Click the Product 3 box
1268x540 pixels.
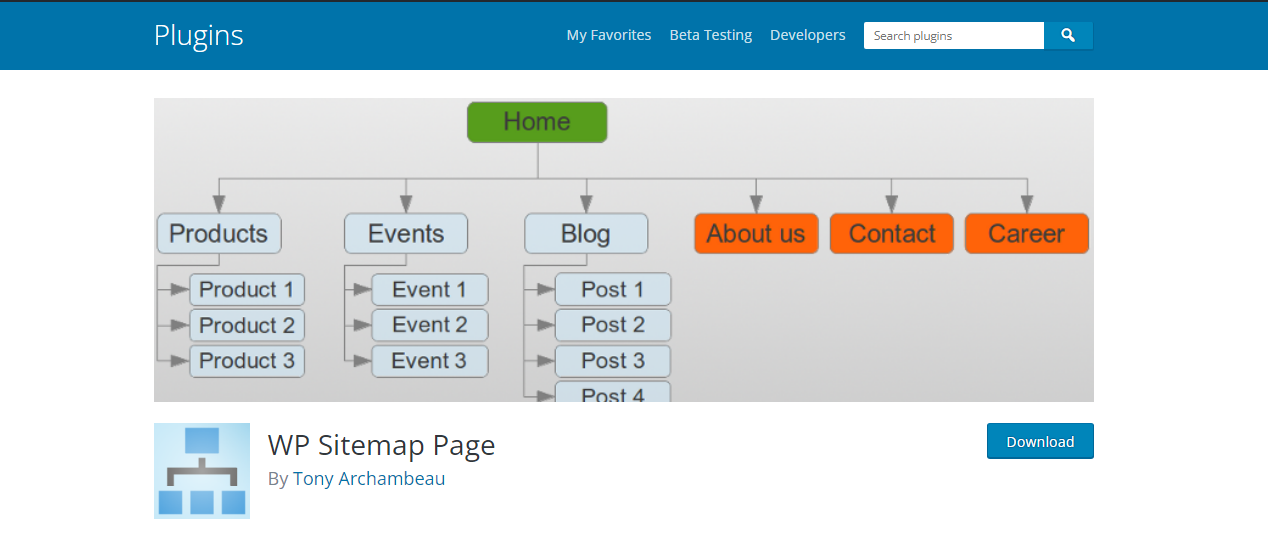[x=247, y=361]
